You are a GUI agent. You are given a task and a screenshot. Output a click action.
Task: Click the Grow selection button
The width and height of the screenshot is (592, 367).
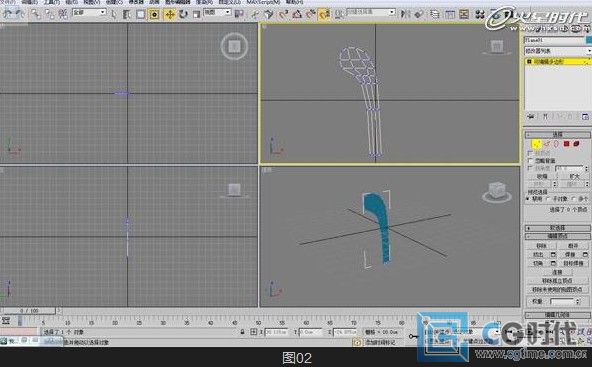[574, 176]
